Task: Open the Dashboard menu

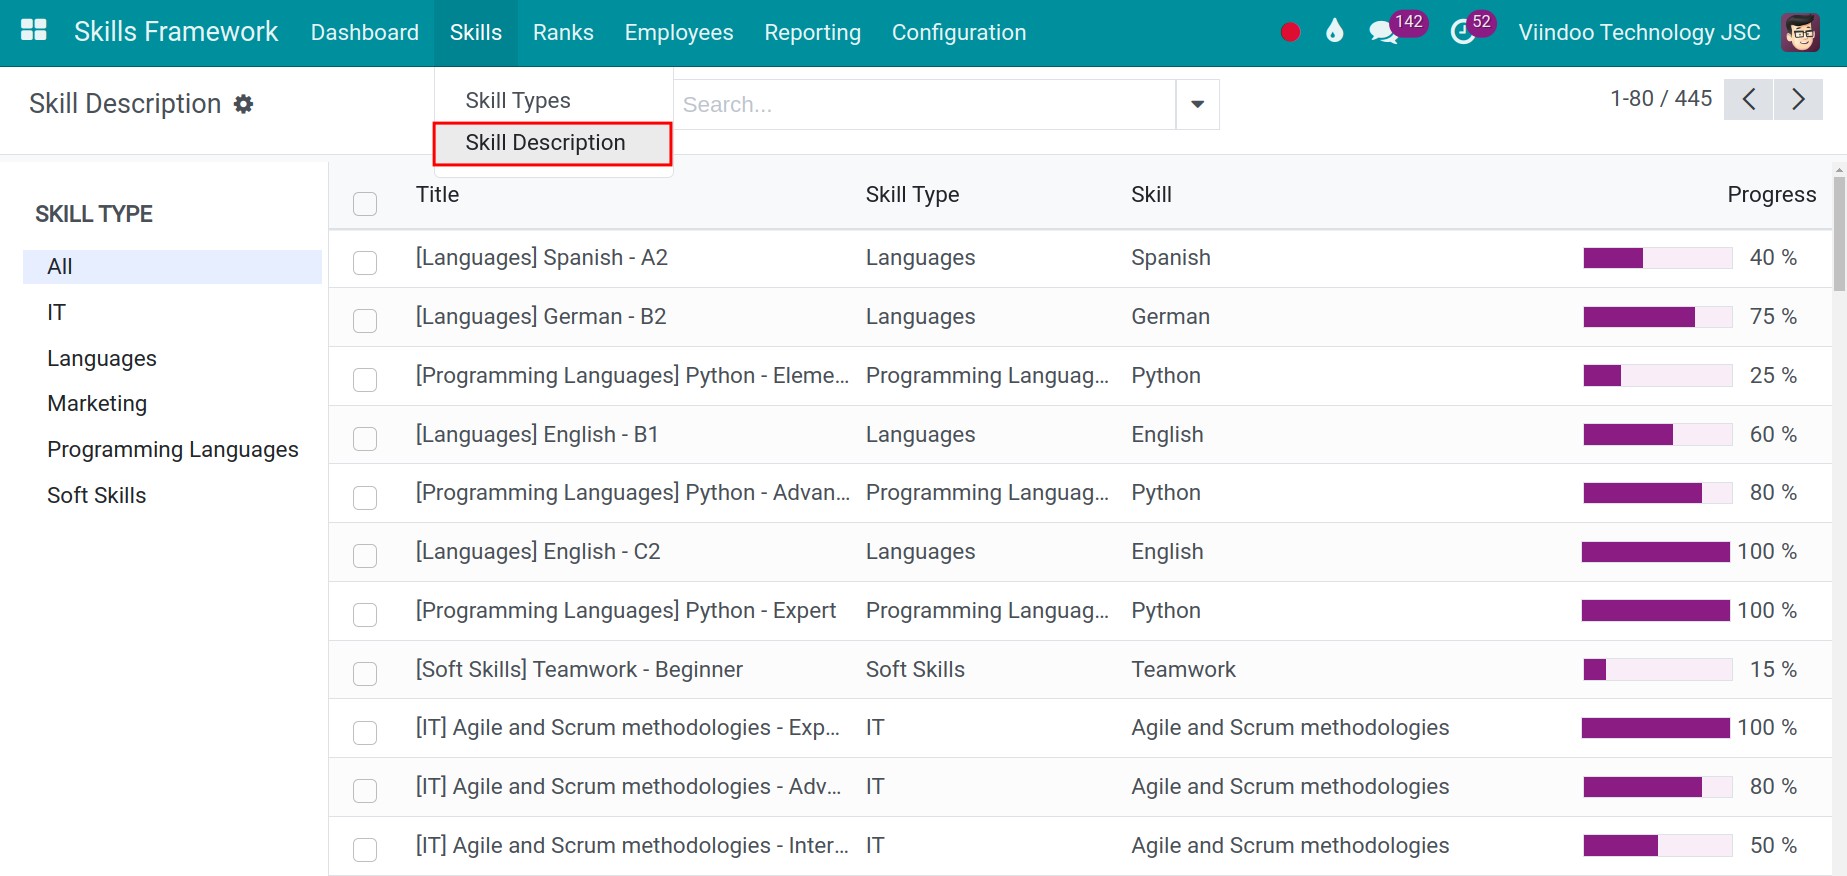Action: [x=364, y=32]
